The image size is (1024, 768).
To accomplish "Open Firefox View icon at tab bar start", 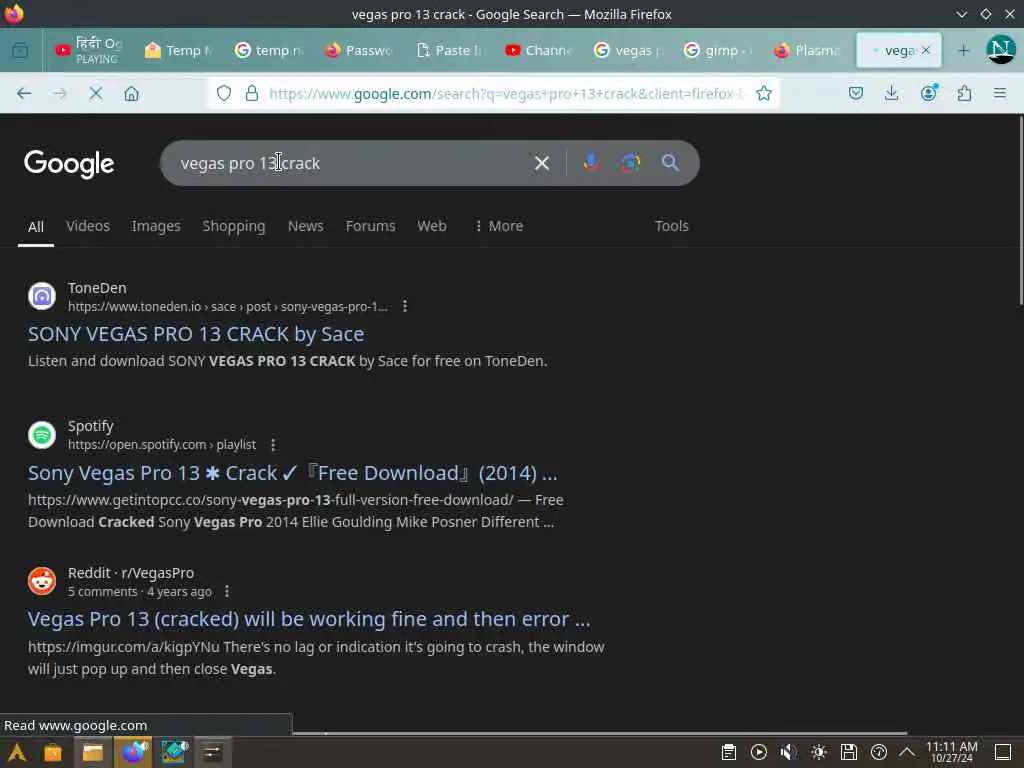I will pyautogui.click(x=20, y=50).
